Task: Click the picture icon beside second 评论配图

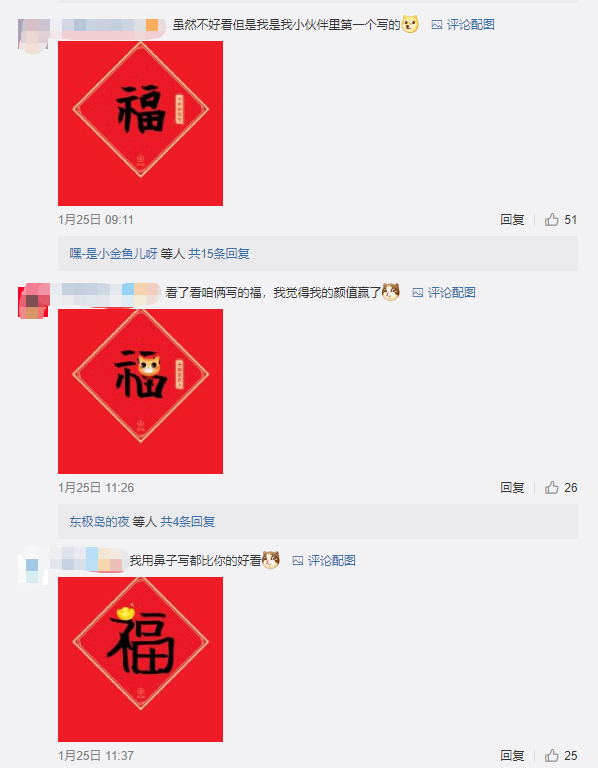Action: (x=417, y=293)
